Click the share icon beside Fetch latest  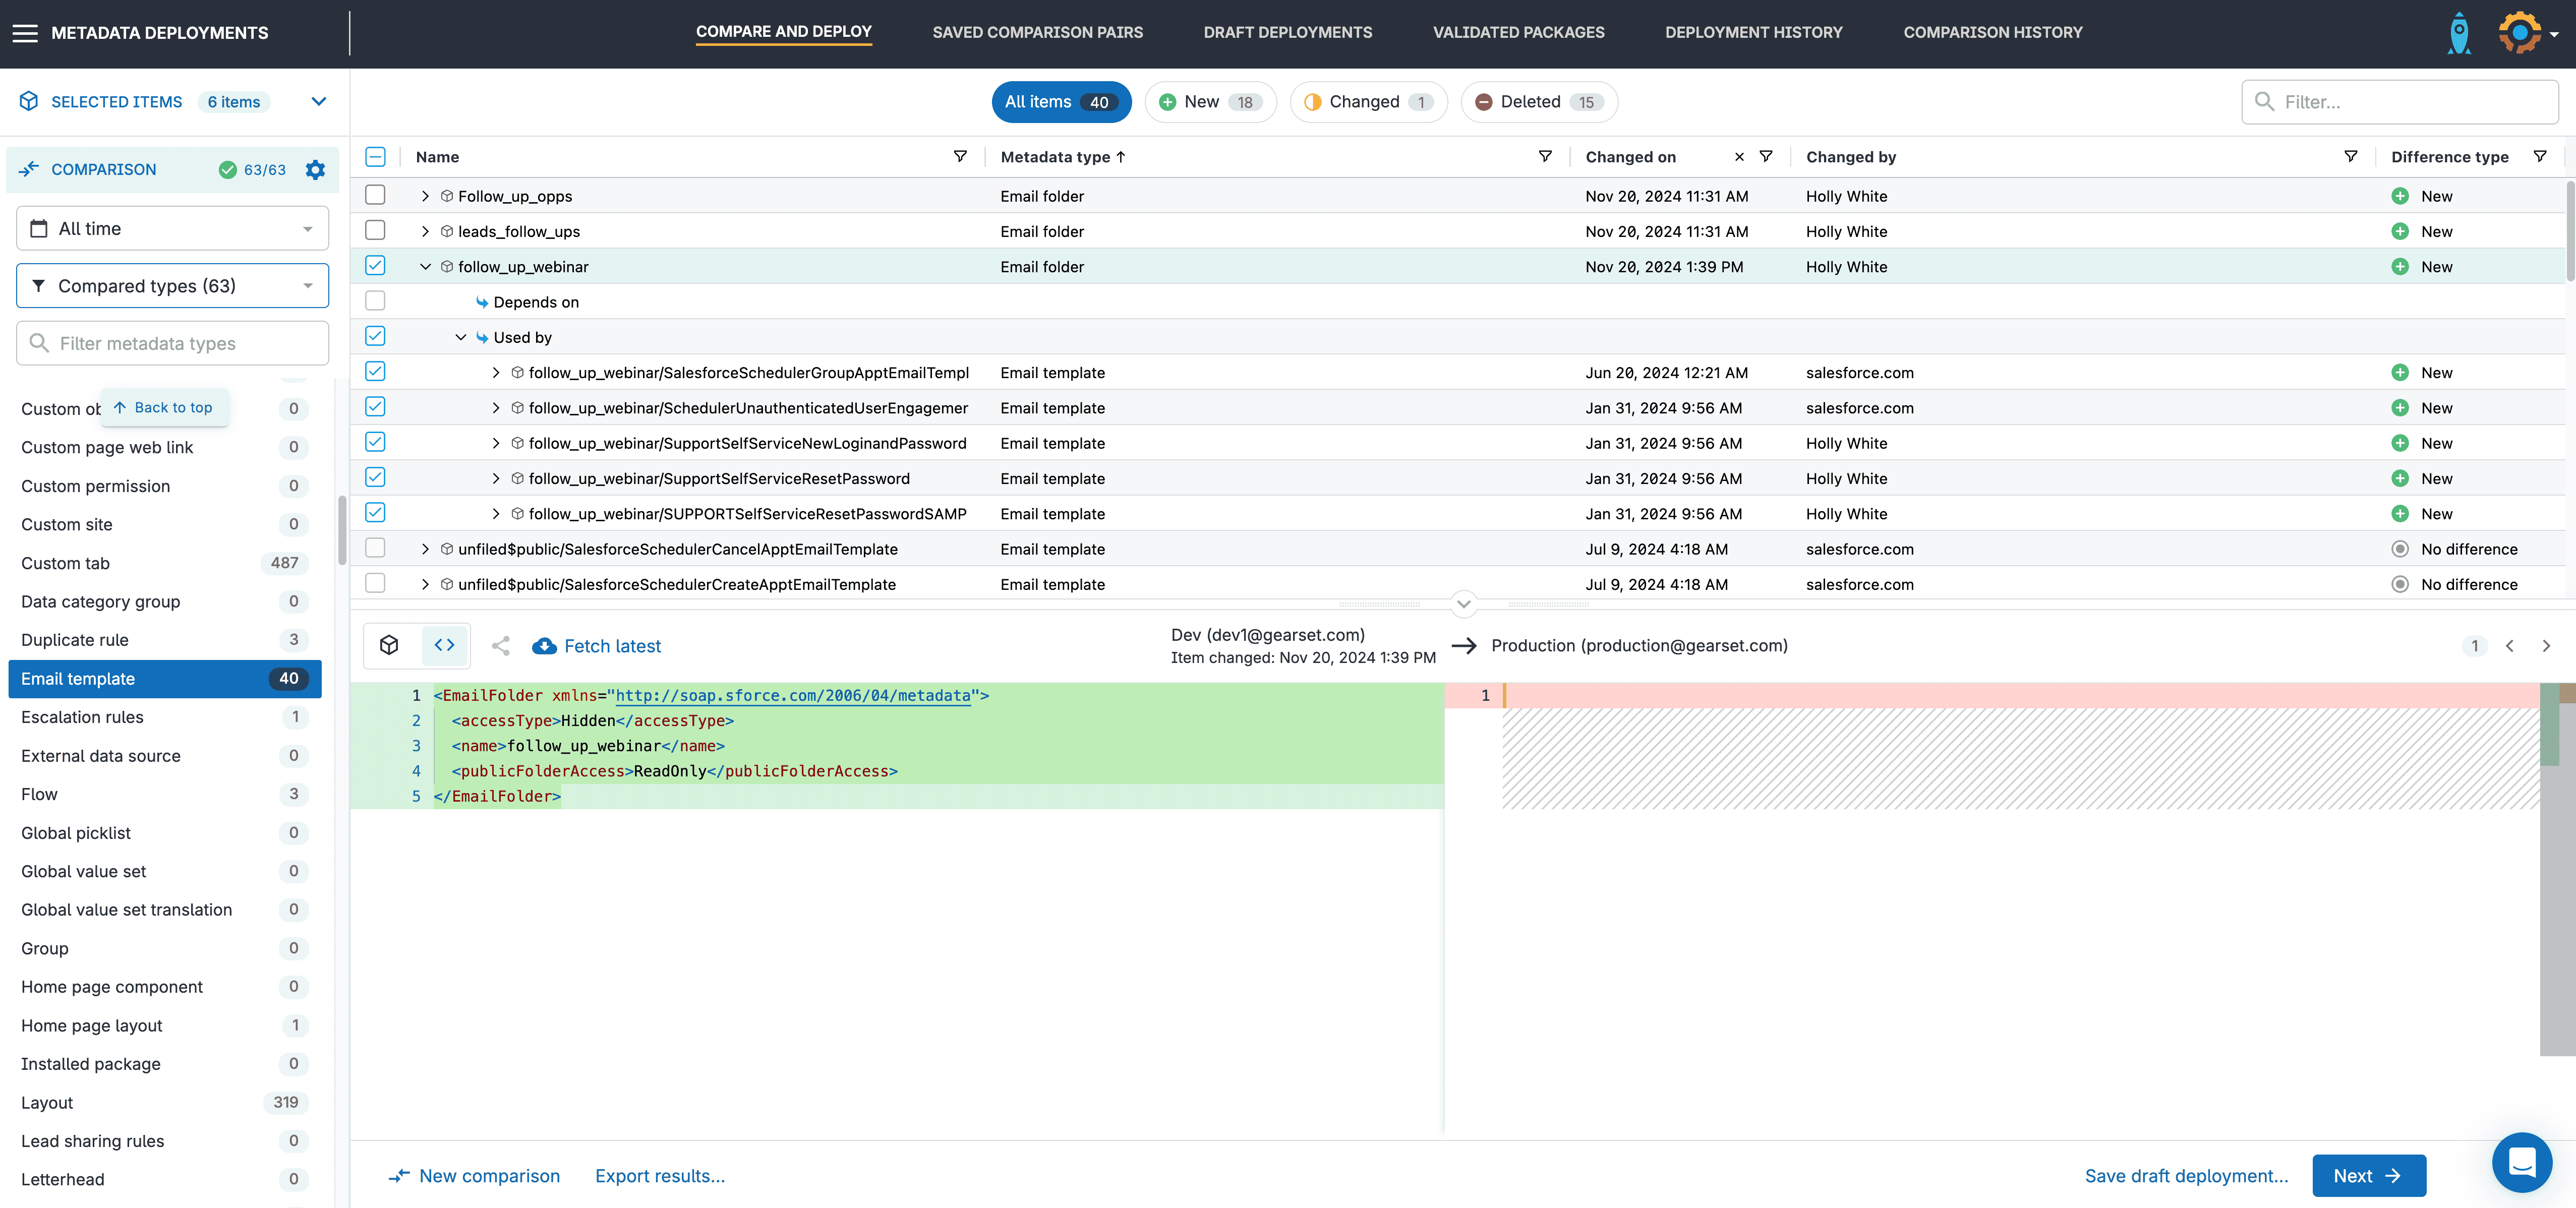(501, 647)
